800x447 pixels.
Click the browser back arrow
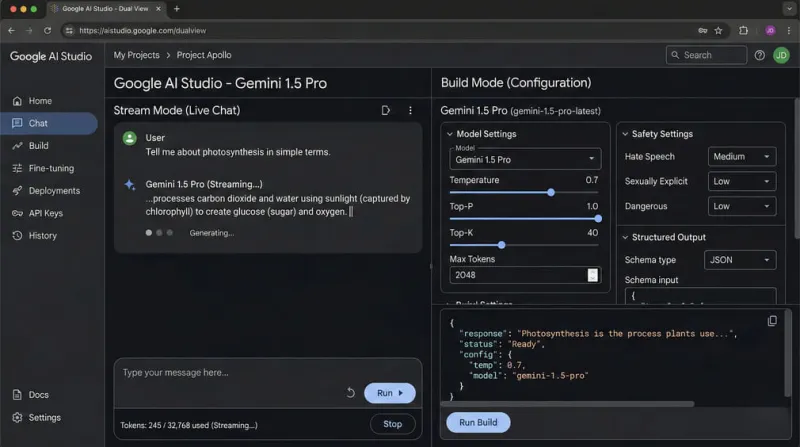[x=11, y=31]
